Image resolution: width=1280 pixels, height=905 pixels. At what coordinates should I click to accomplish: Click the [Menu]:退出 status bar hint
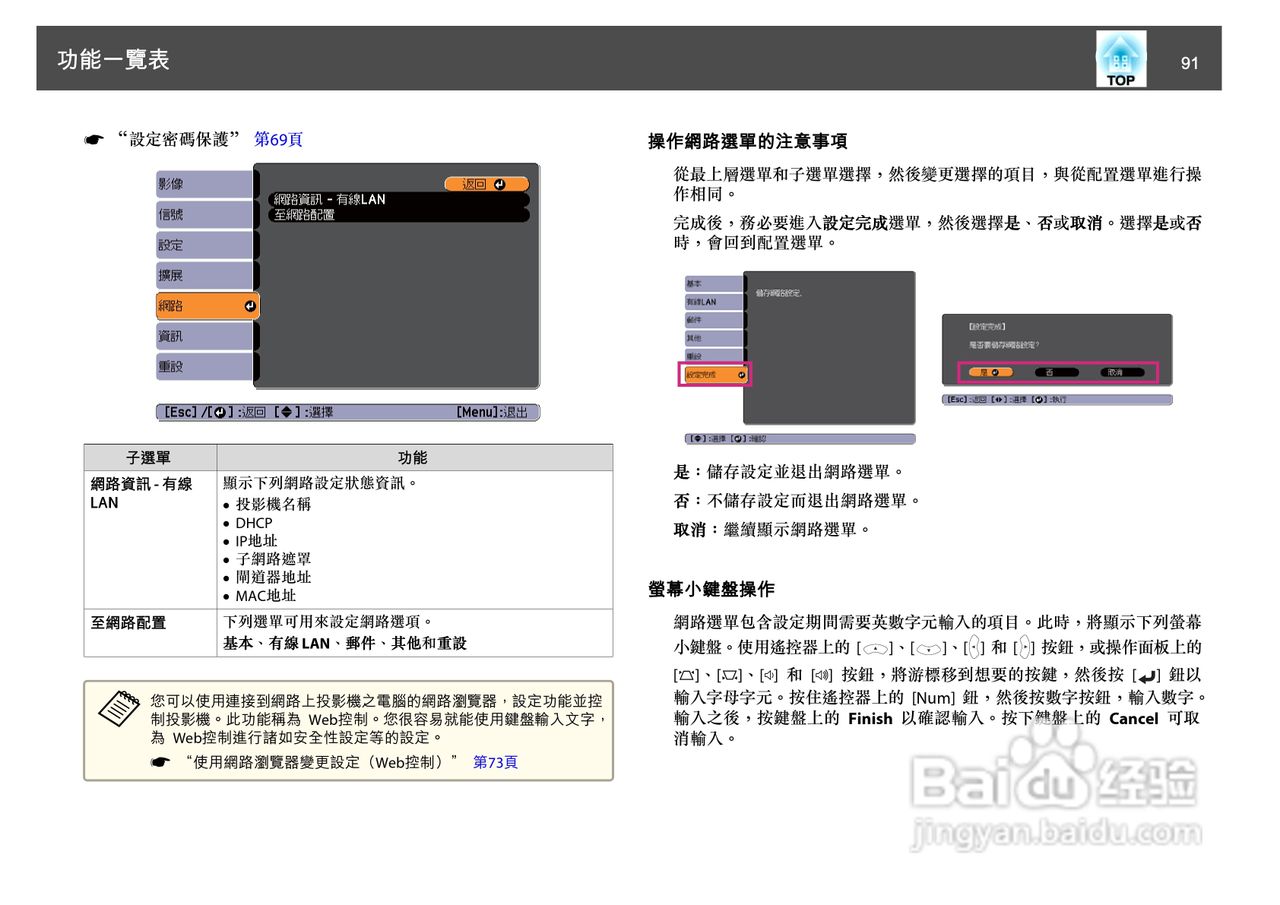pyautogui.click(x=492, y=412)
